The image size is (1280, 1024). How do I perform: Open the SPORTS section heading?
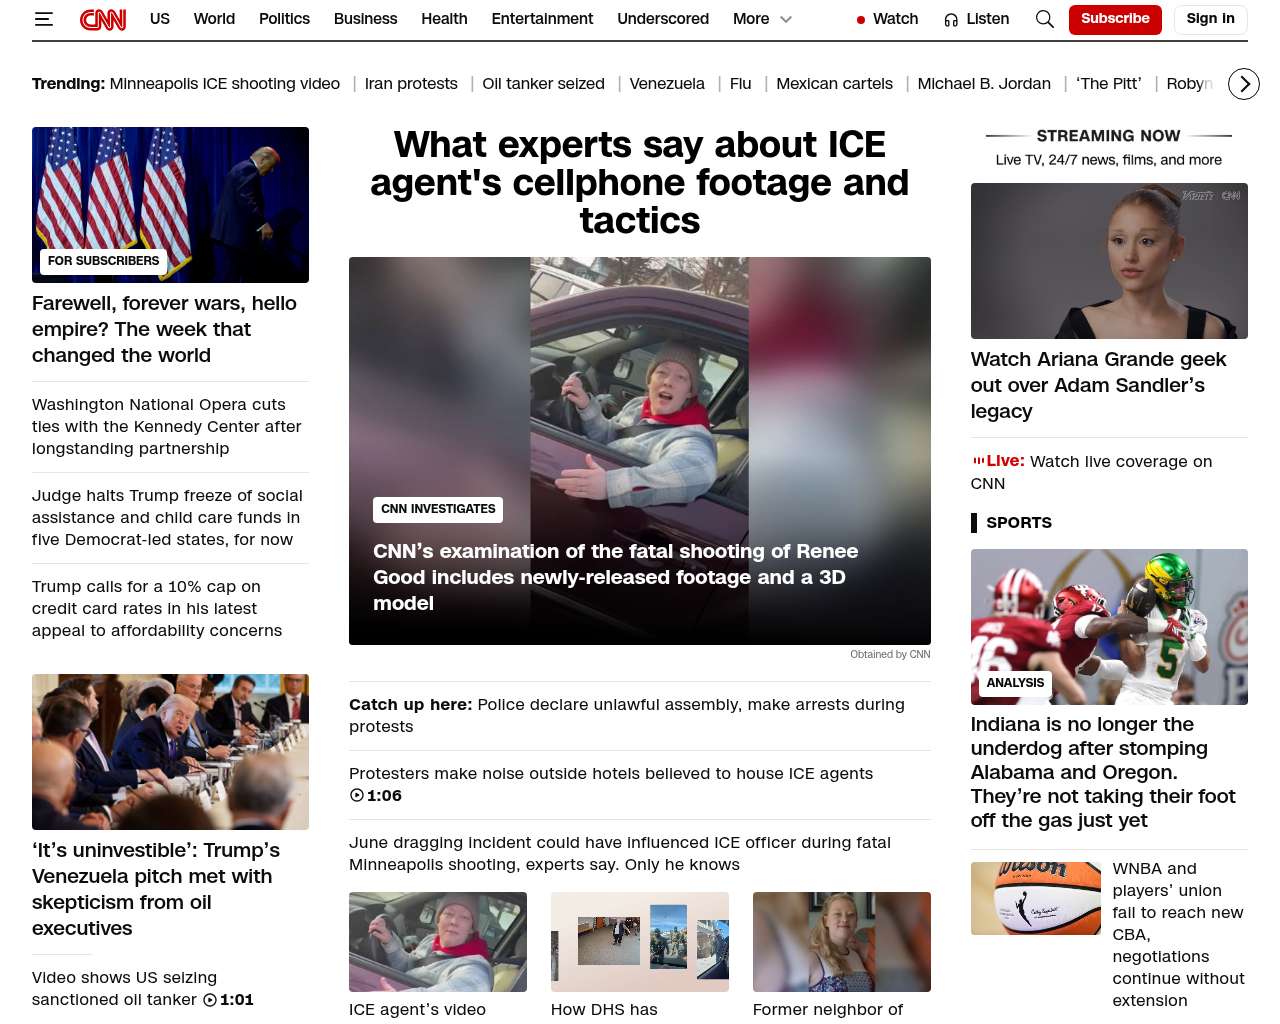point(1019,523)
